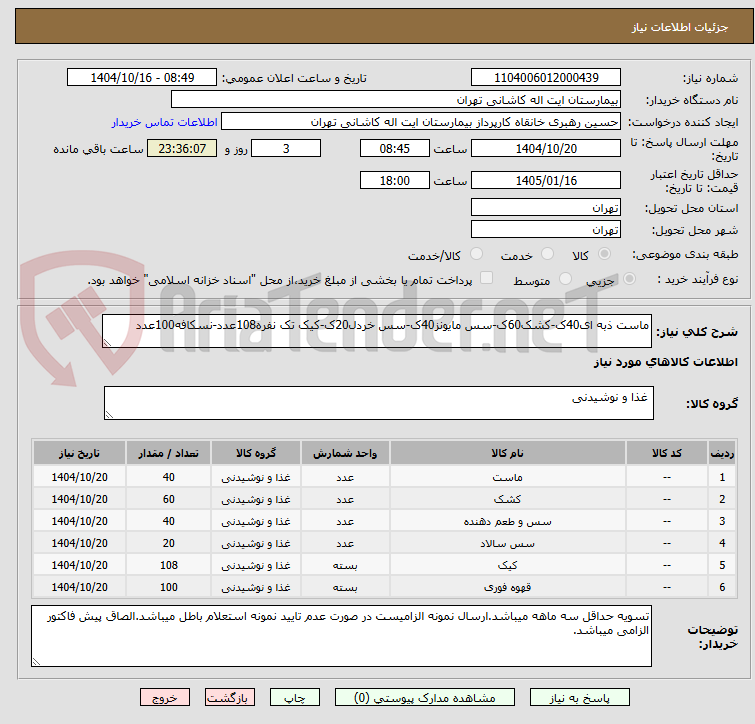The image size is (755, 724).
Task: Click date 1404/10/20 in the ماست row
Action: point(79,477)
